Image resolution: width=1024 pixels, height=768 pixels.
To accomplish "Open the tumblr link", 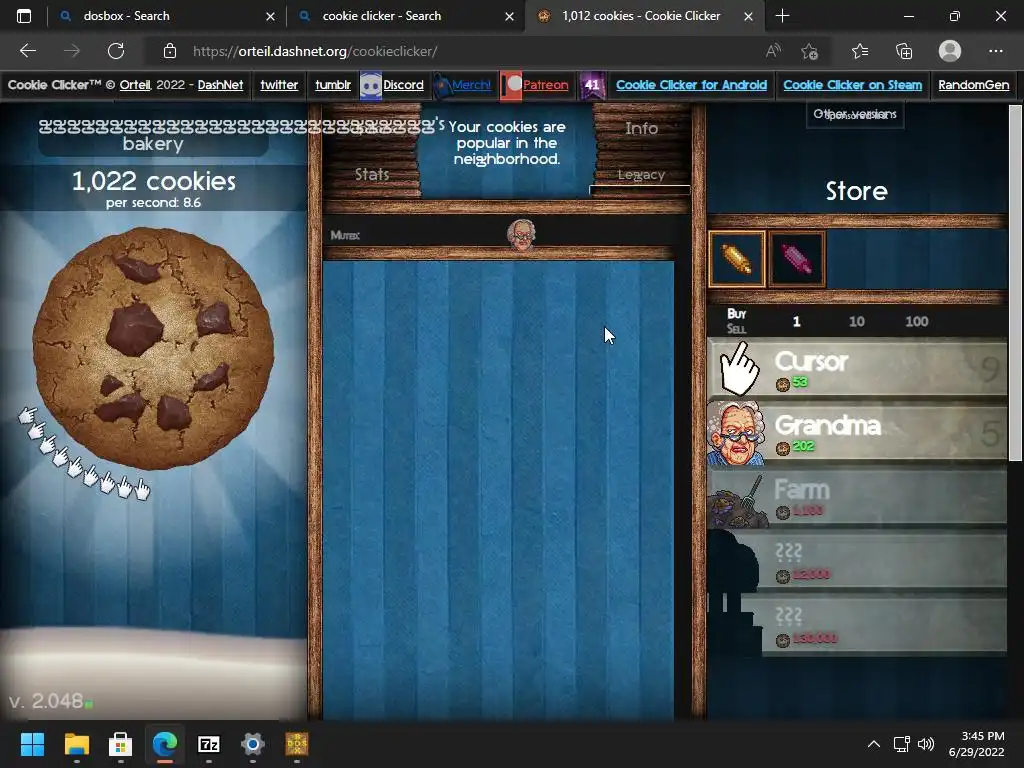I will [332, 85].
